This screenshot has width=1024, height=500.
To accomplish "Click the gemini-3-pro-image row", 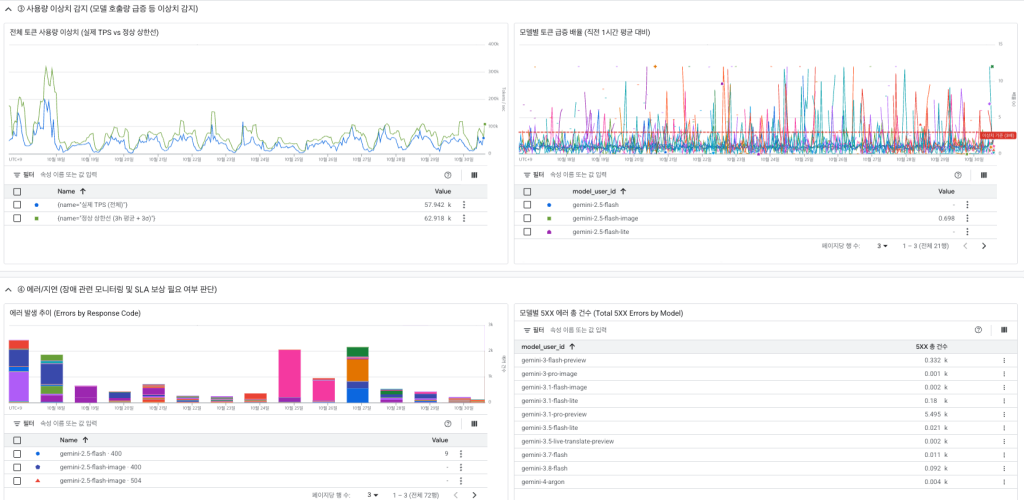I will click(x=765, y=373).
